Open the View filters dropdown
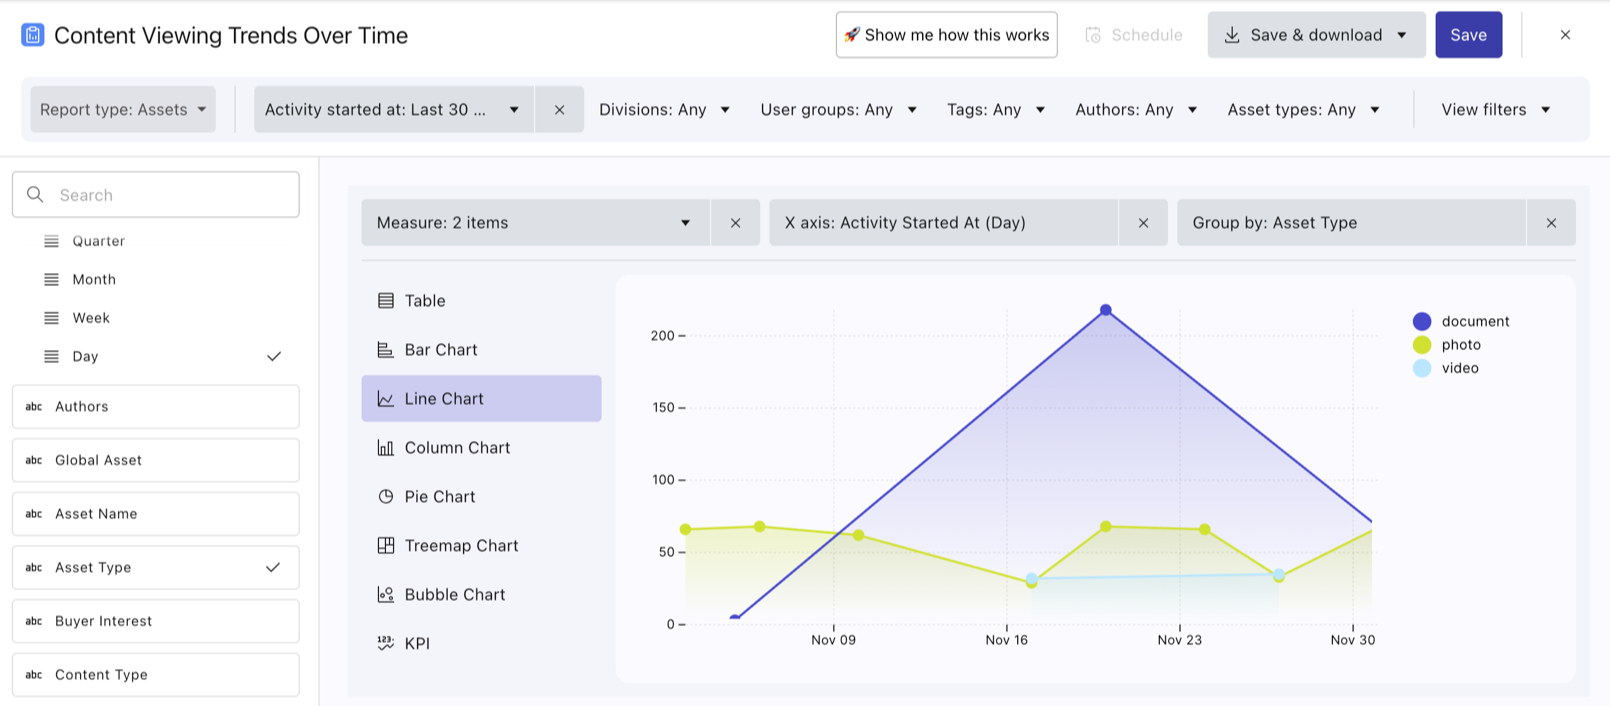The height and width of the screenshot is (706, 1610). tap(1496, 110)
